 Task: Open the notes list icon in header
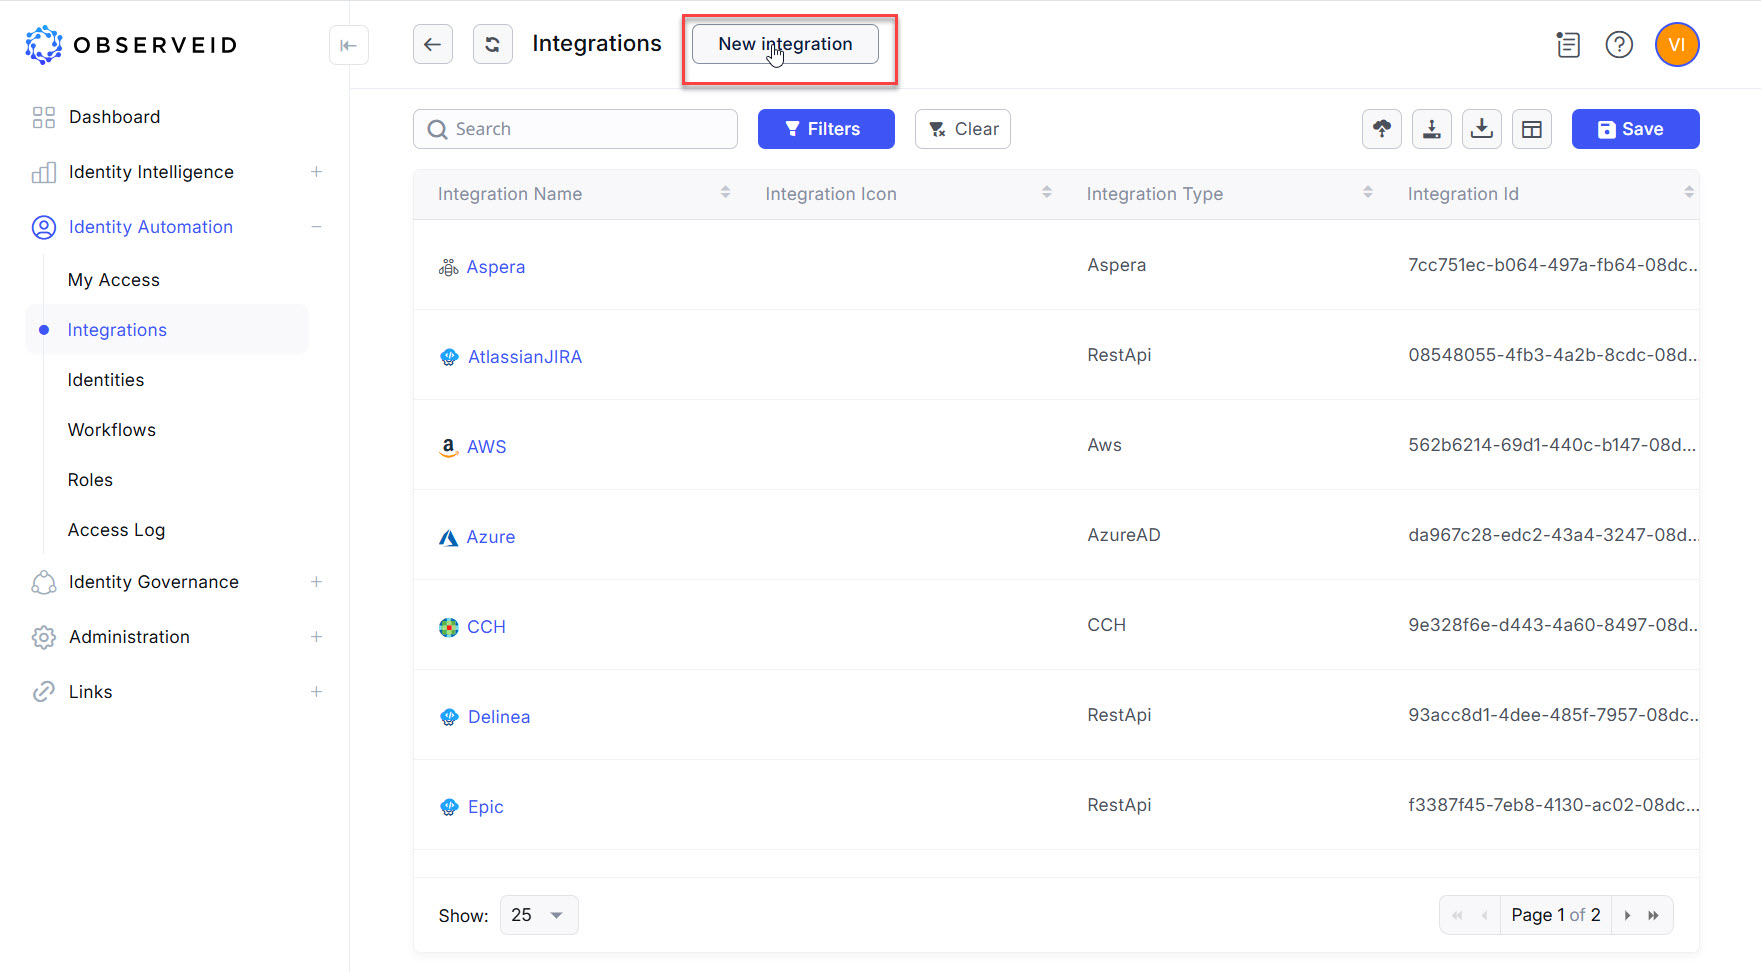1568,45
